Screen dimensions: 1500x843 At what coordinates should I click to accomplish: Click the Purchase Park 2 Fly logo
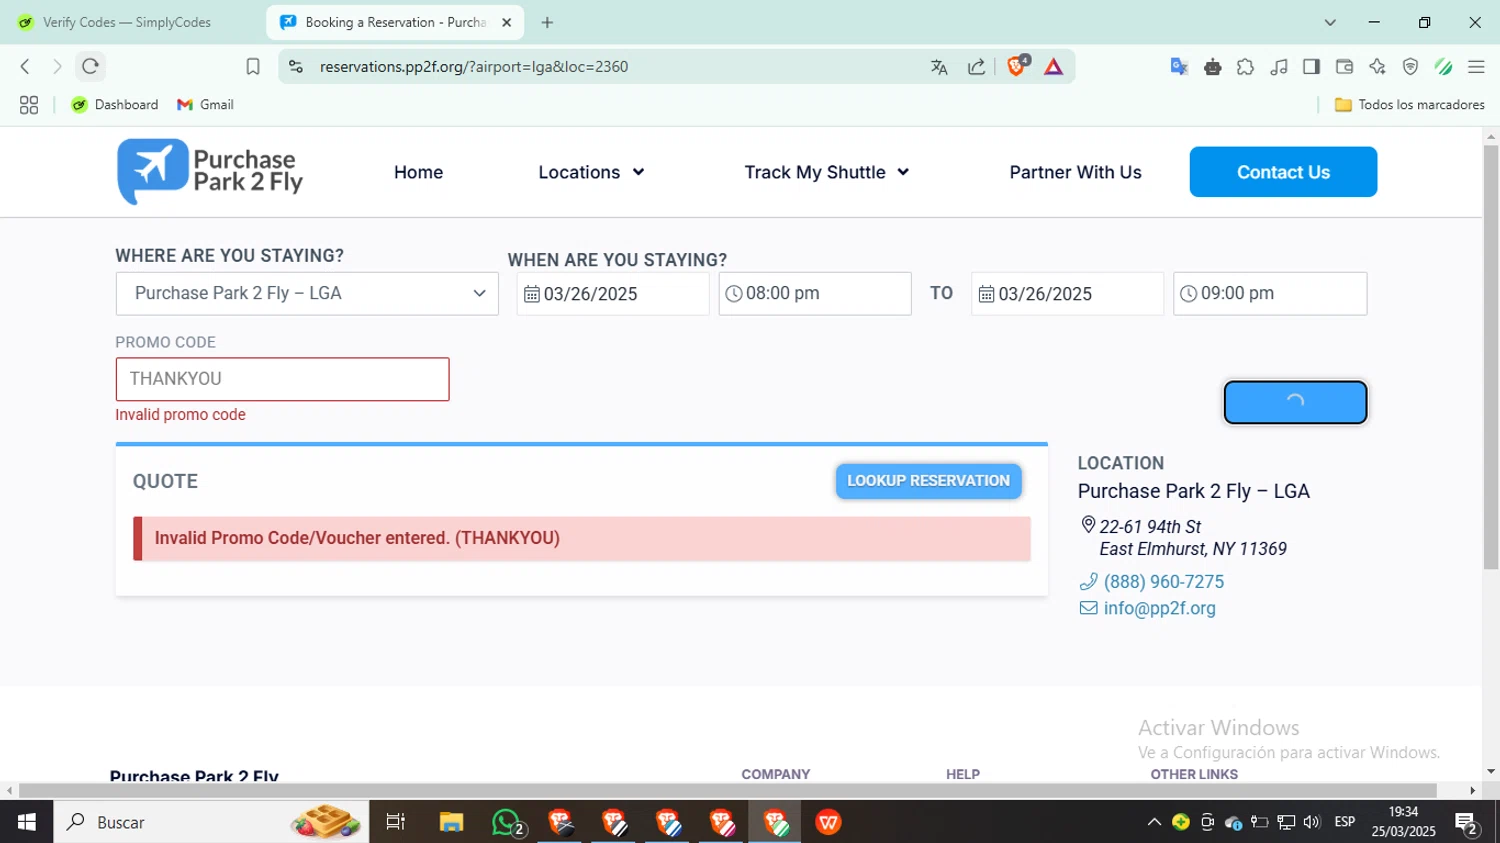[210, 172]
